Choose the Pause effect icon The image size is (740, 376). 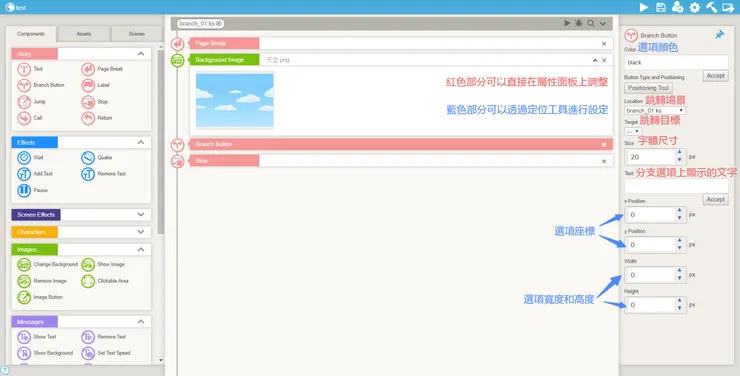click(x=24, y=190)
